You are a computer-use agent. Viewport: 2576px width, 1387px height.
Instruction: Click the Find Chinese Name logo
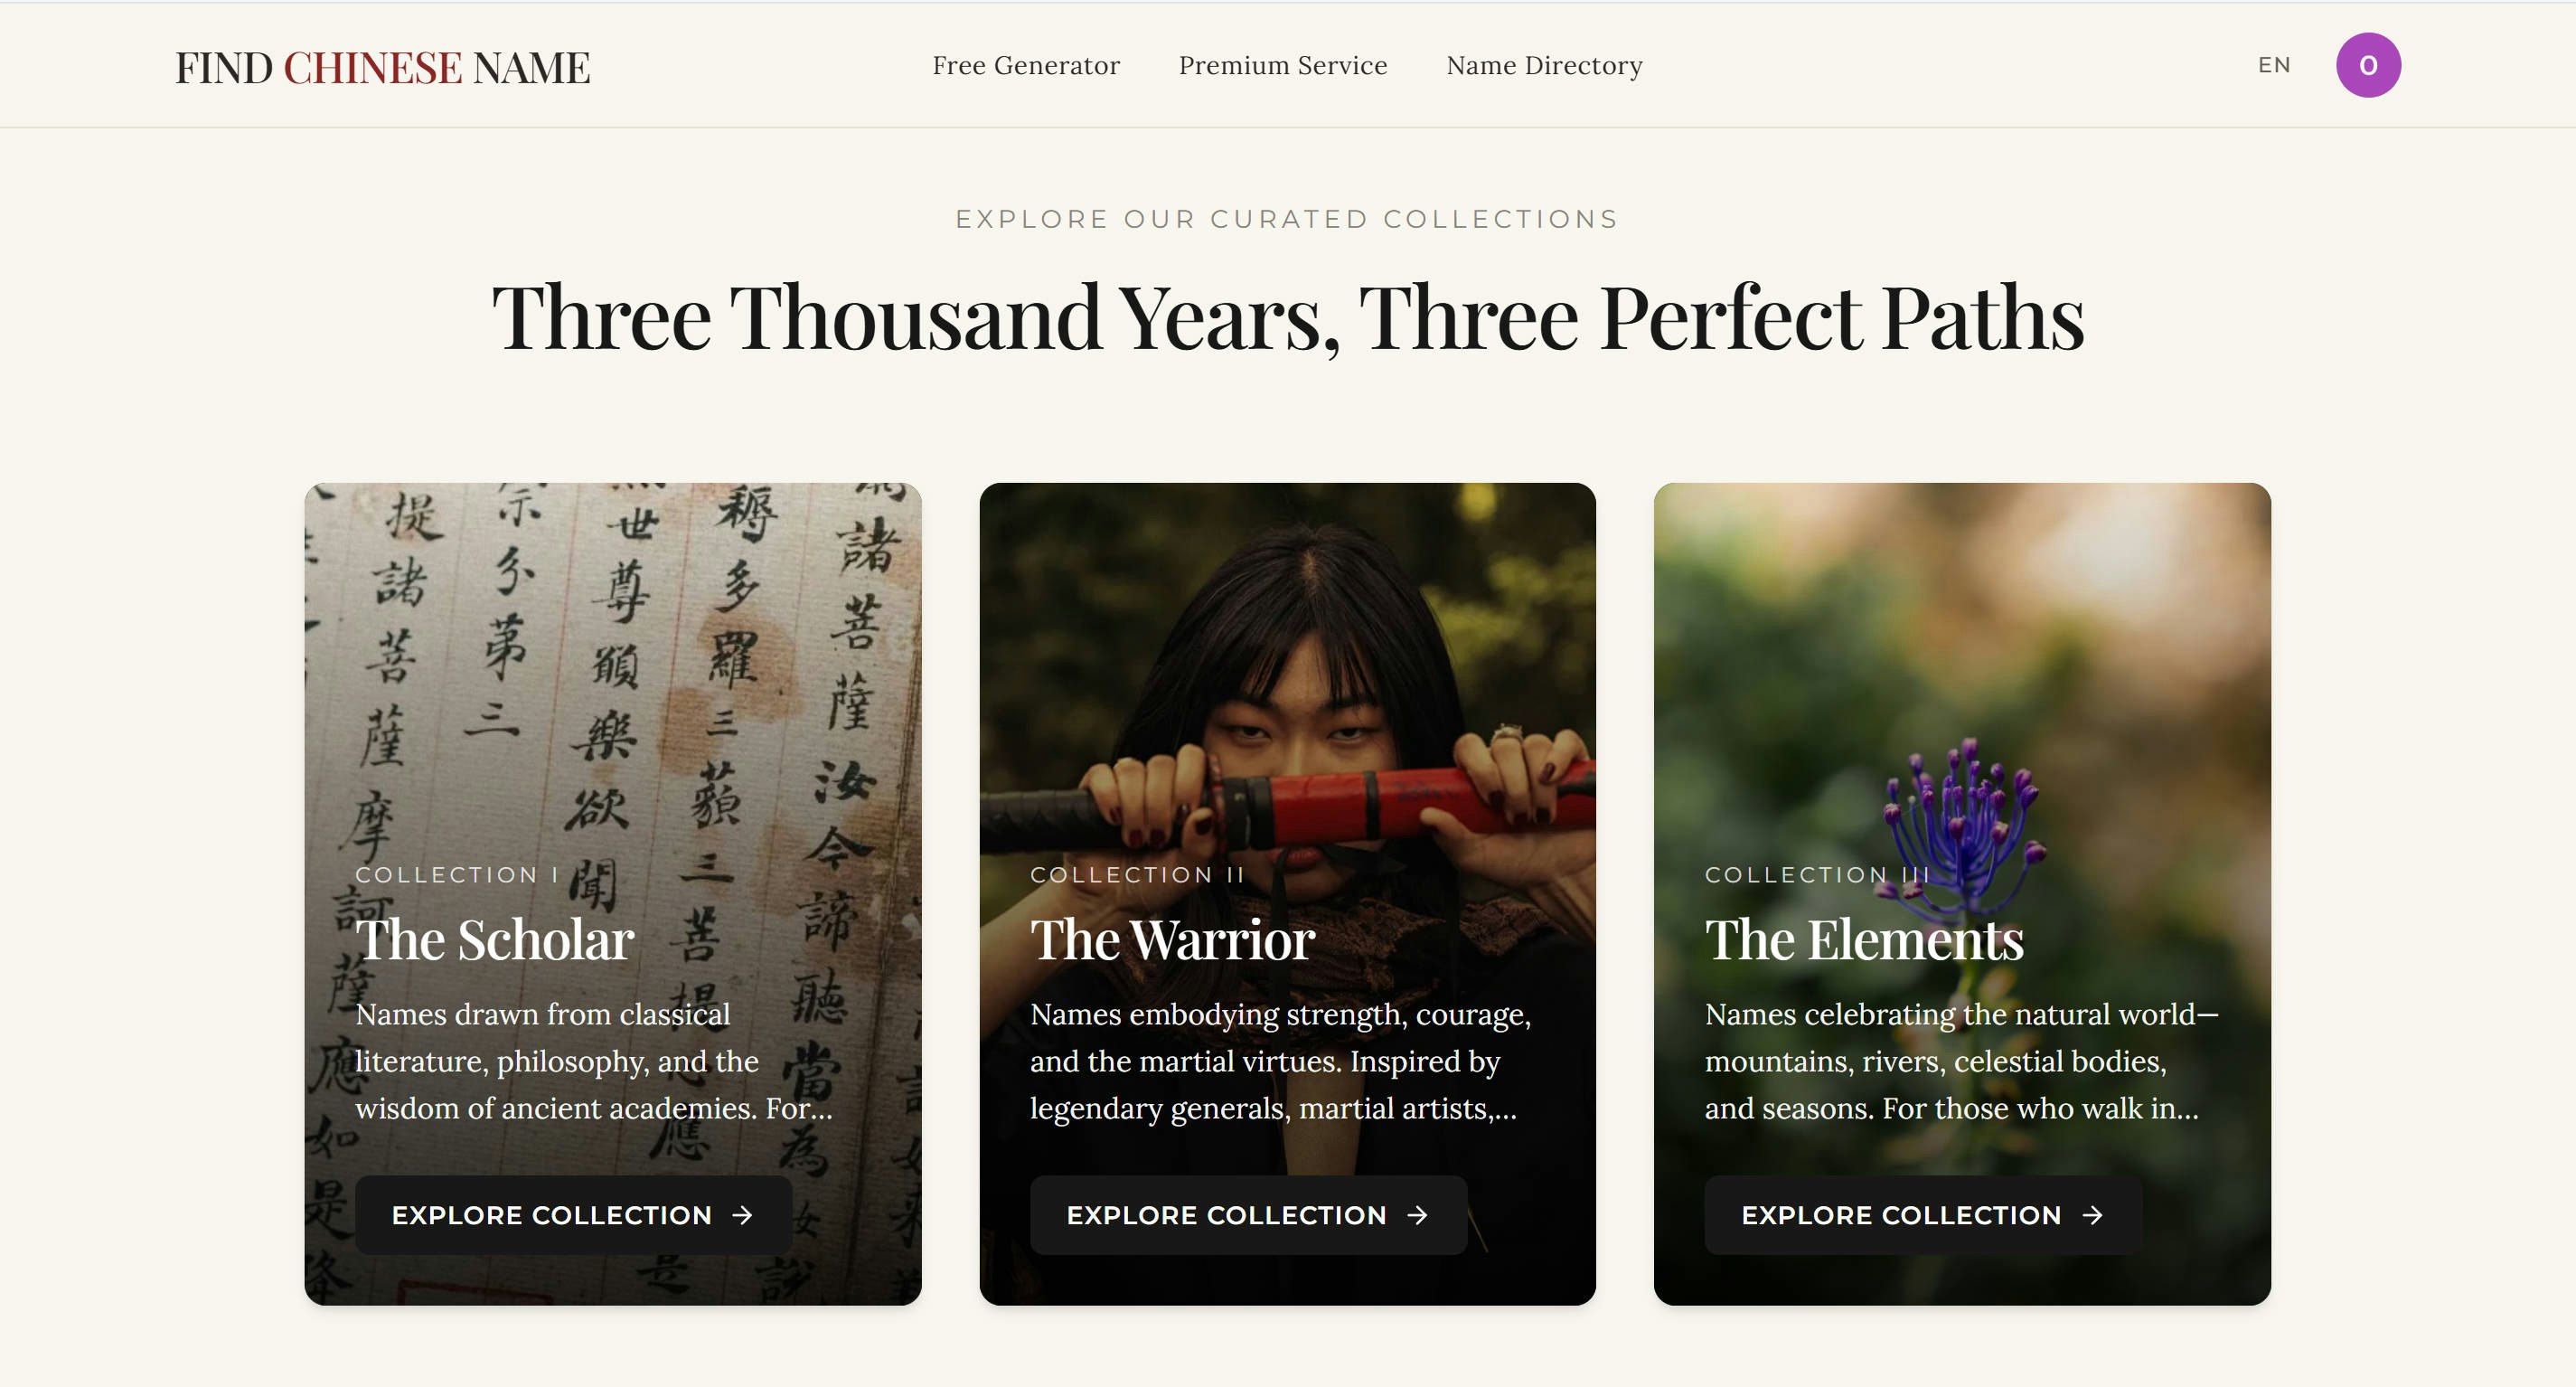pos(383,67)
